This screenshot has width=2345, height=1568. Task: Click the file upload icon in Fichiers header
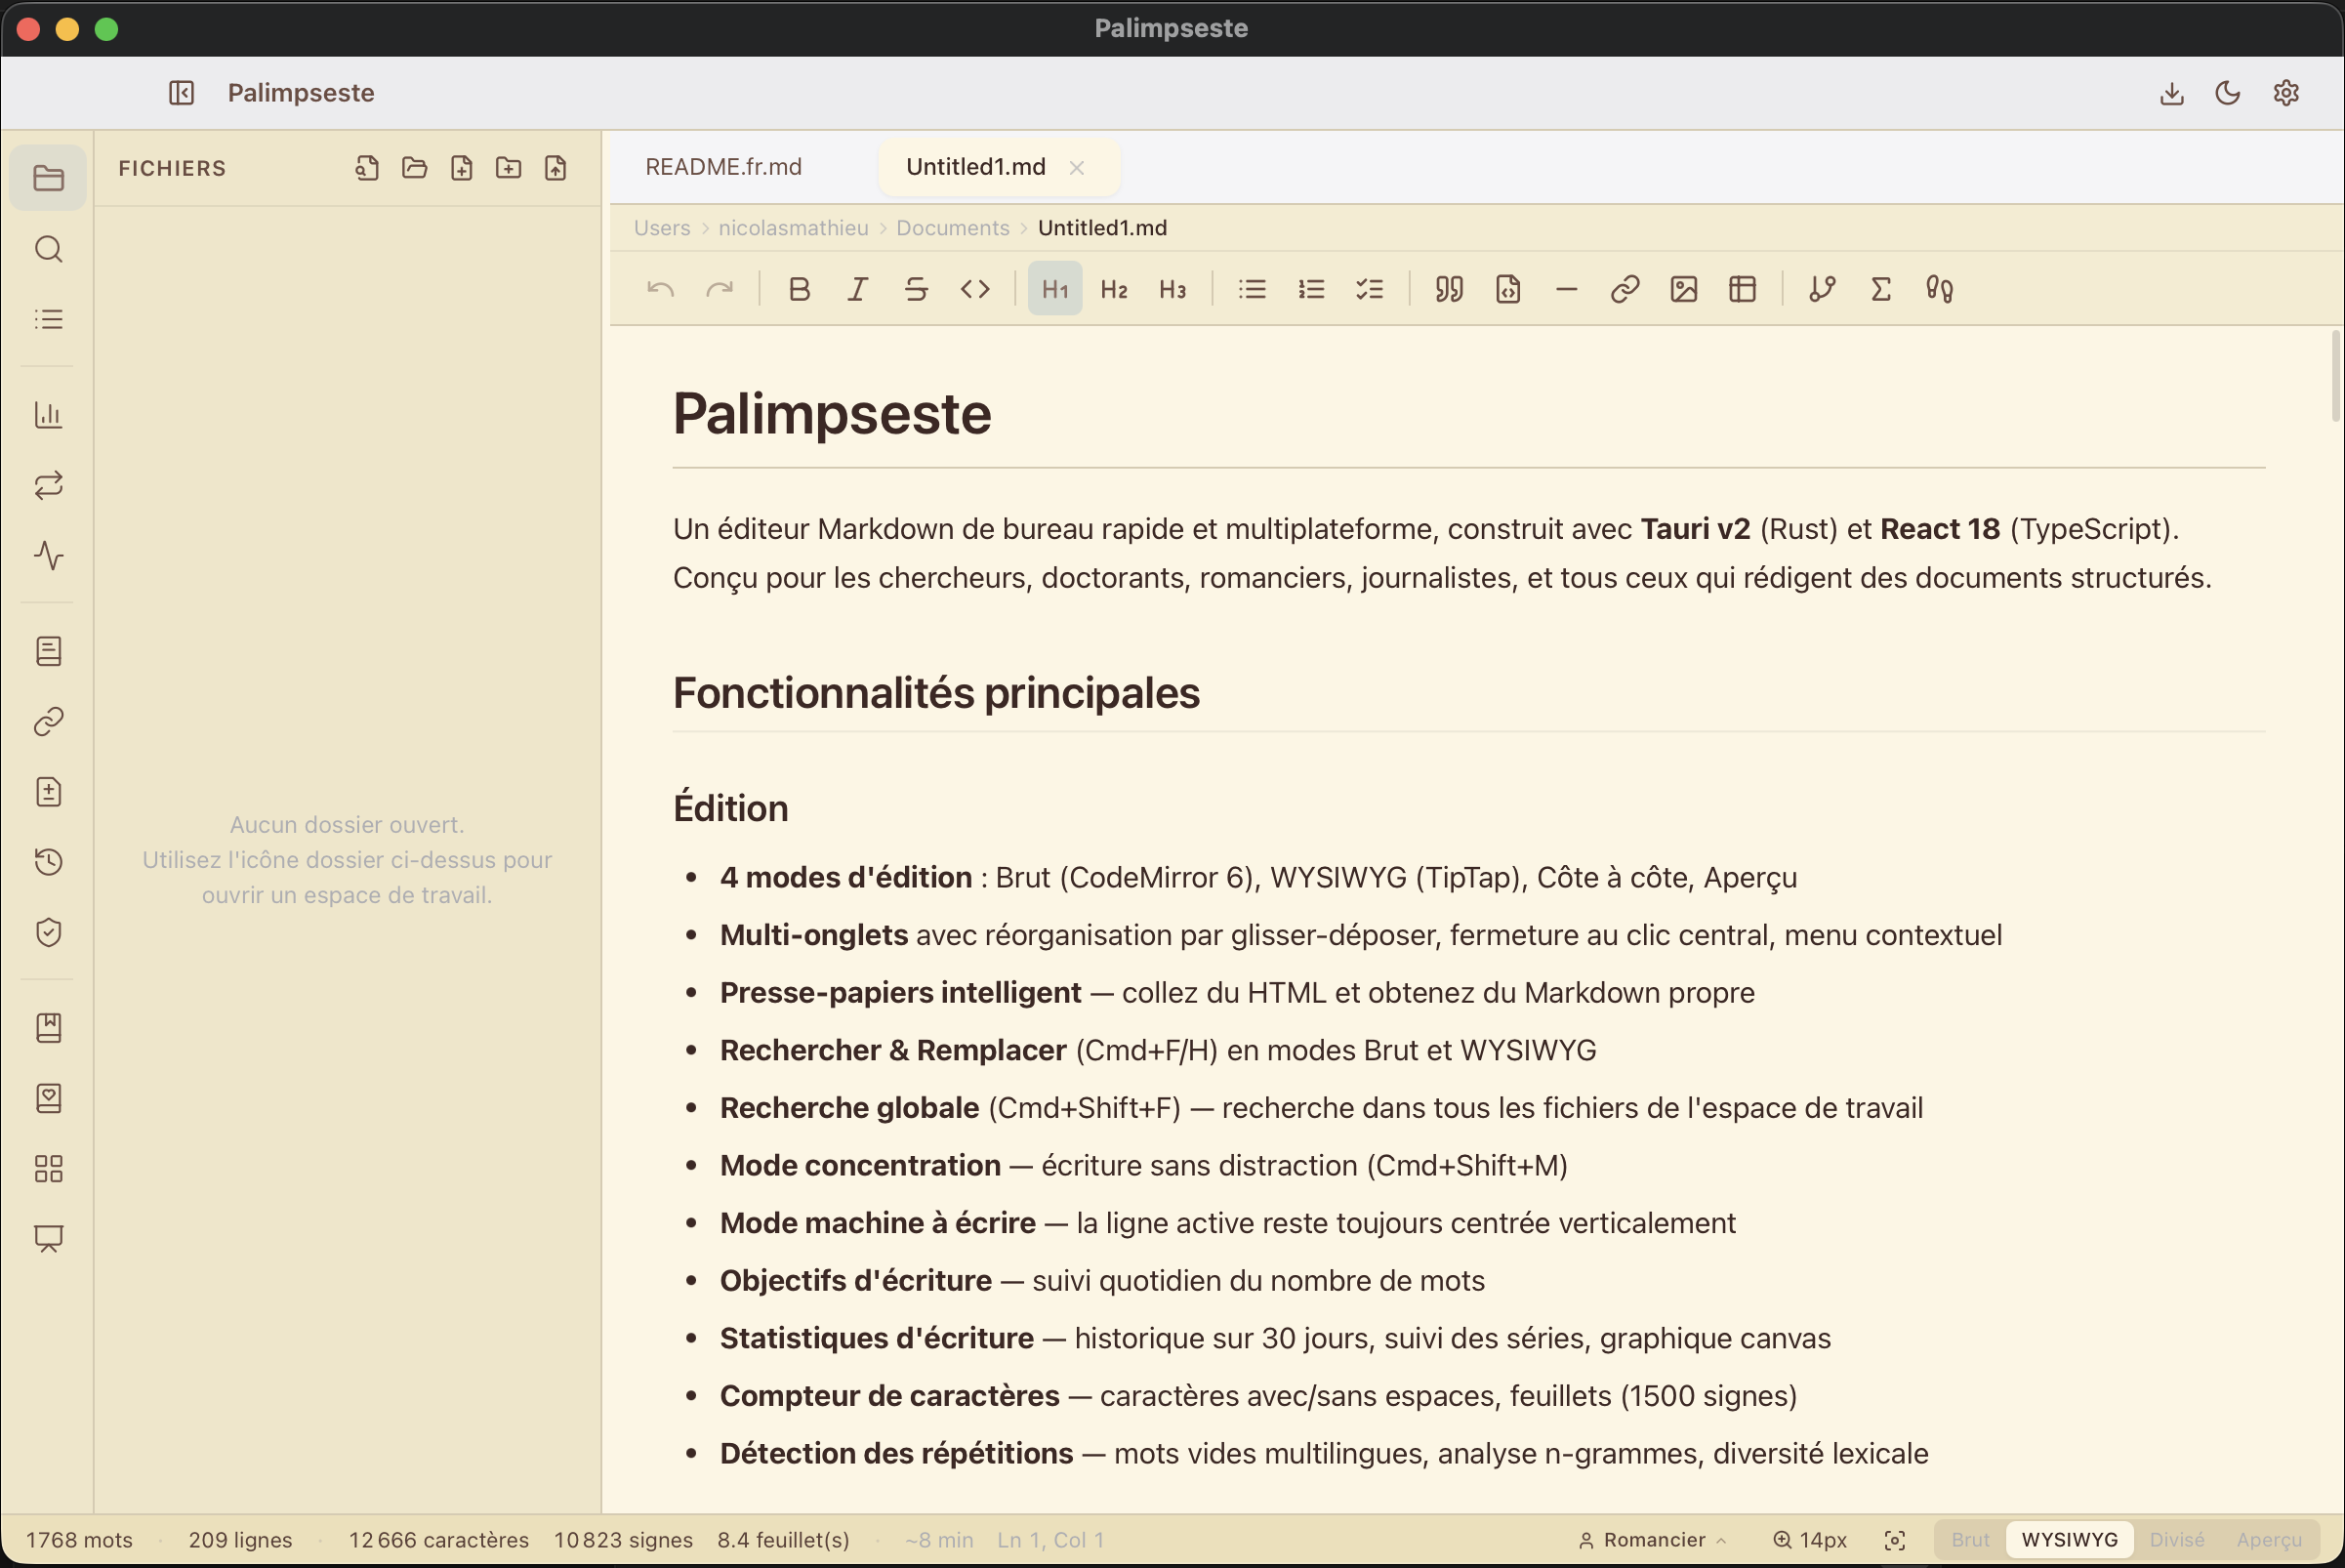click(x=555, y=168)
